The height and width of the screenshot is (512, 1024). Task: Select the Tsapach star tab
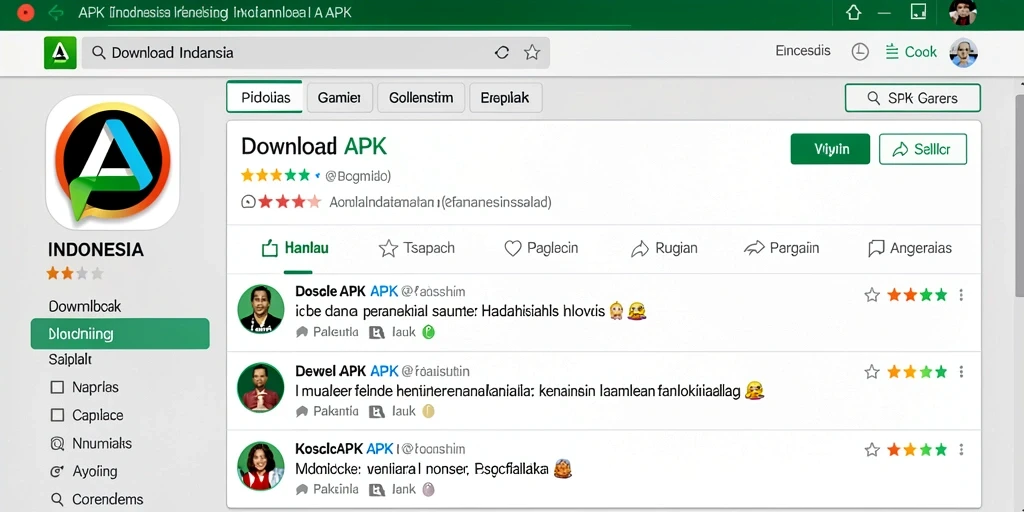pos(417,248)
